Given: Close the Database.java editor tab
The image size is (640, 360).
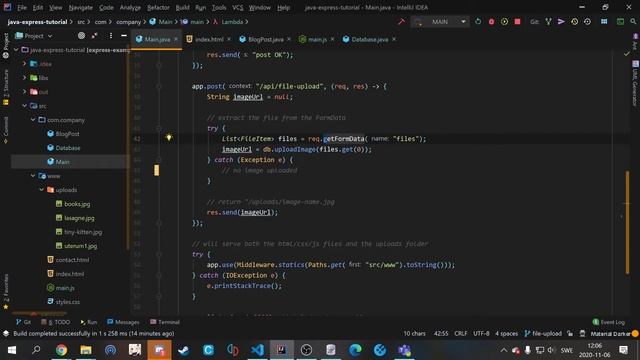Looking at the screenshot, I should click(394, 39).
